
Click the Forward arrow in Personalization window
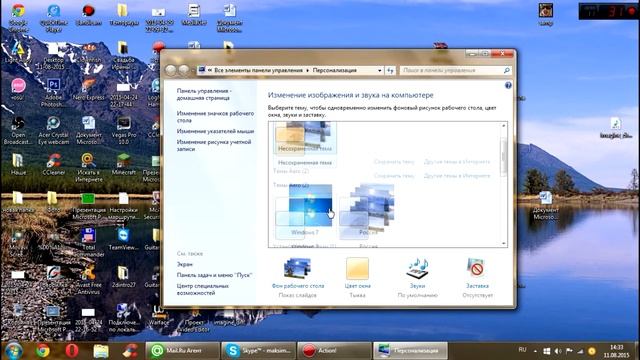[184, 70]
